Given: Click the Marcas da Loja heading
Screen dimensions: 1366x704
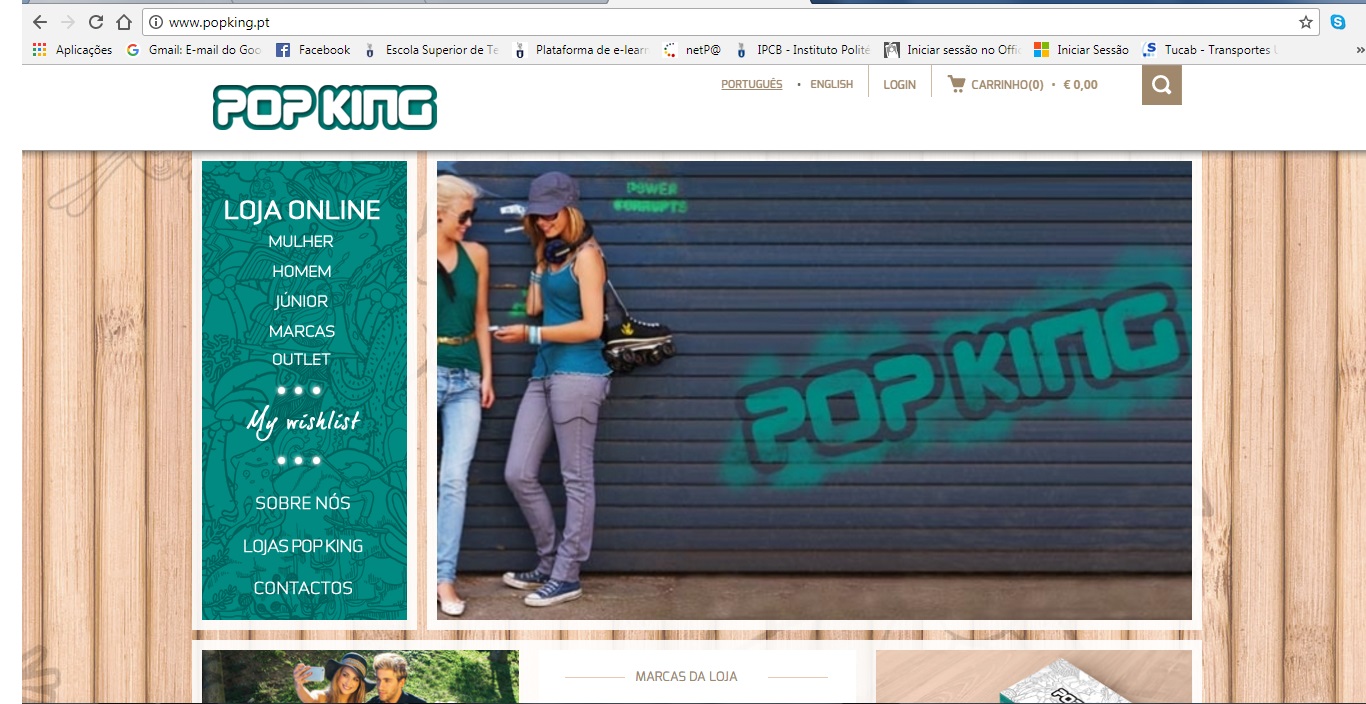Looking at the screenshot, I should pyautogui.click(x=686, y=677).
